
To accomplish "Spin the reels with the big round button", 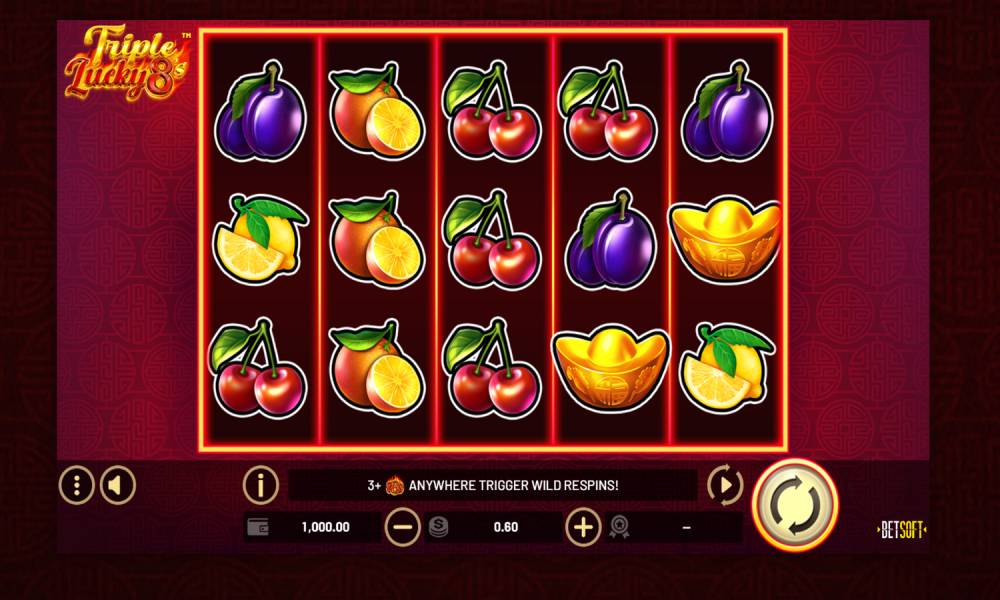I will (x=795, y=504).
